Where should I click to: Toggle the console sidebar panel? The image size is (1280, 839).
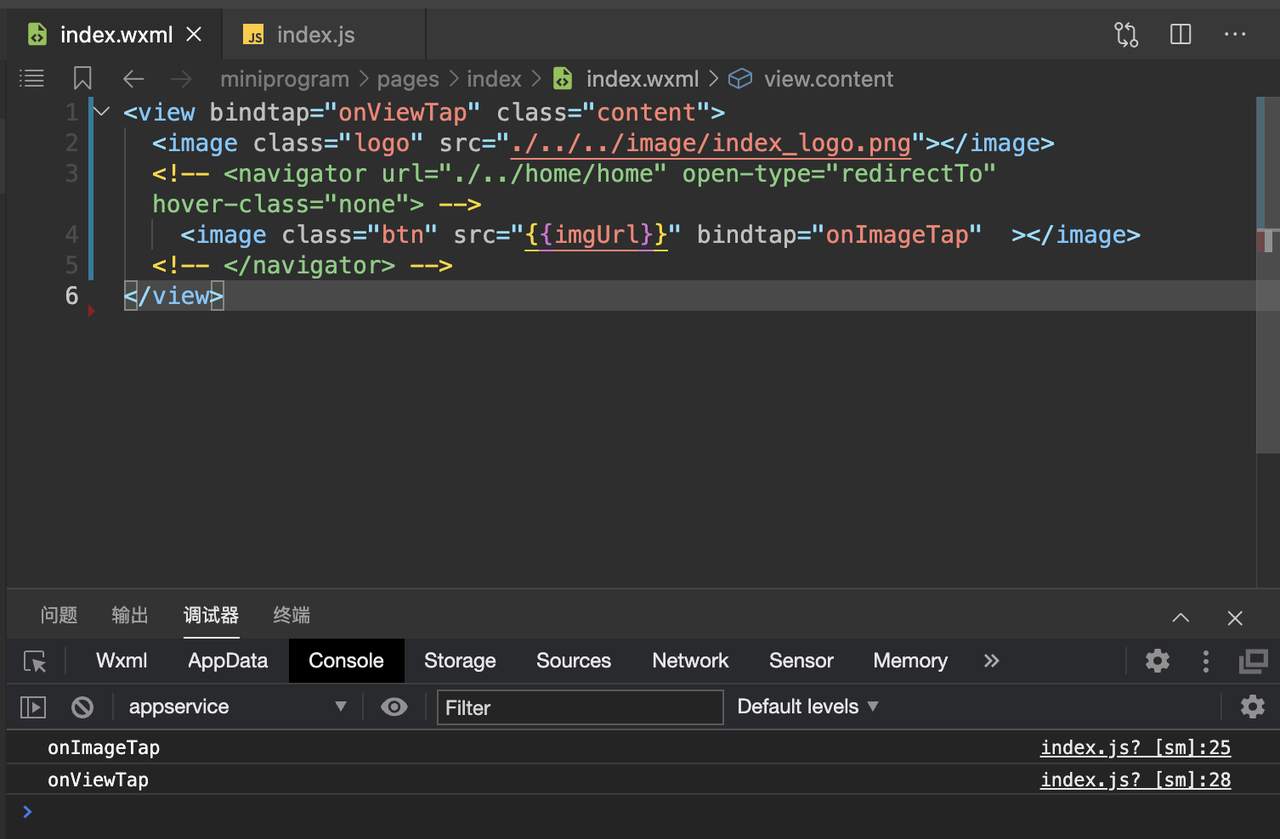pyautogui.click(x=33, y=707)
